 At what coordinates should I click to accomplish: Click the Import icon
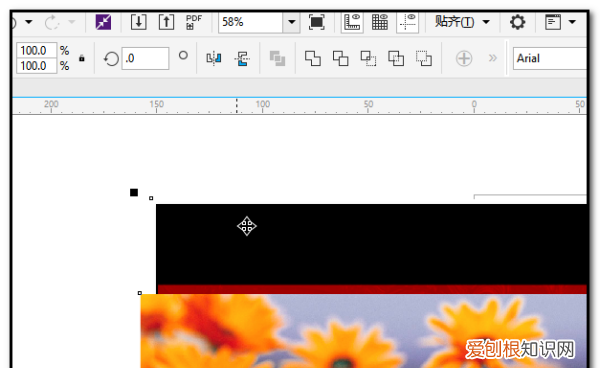[x=139, y=22]
